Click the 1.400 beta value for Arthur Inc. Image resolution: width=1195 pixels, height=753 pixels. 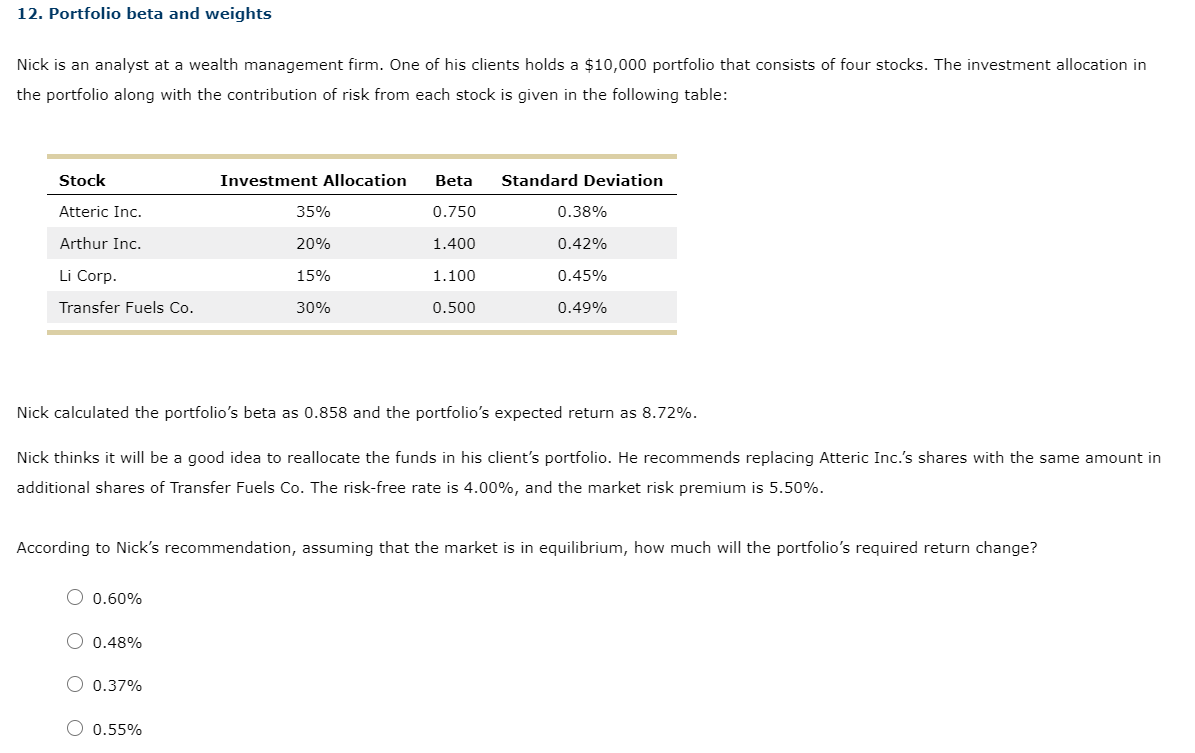[454, 243]
